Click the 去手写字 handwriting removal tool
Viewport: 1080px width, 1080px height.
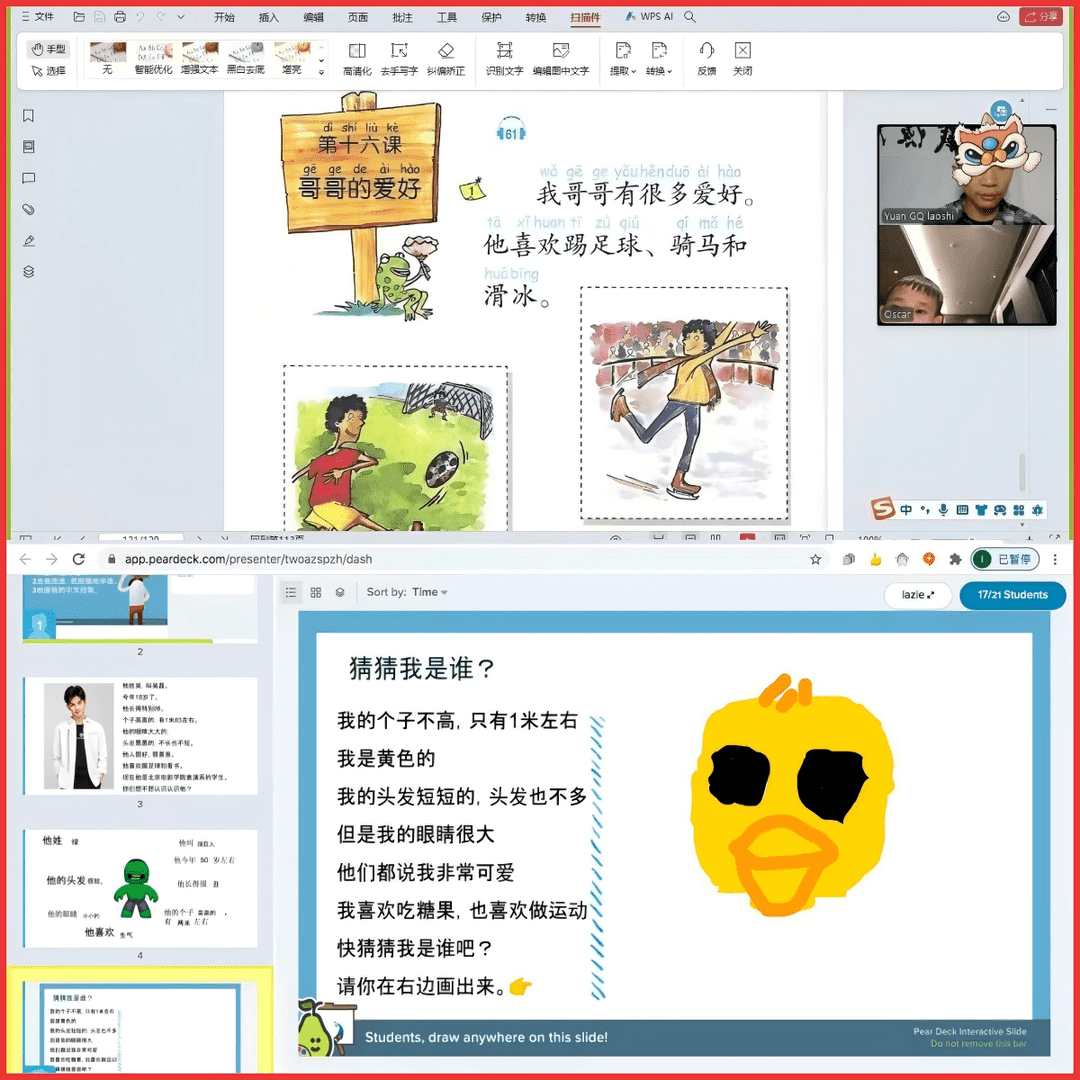(x=399, y=59)
